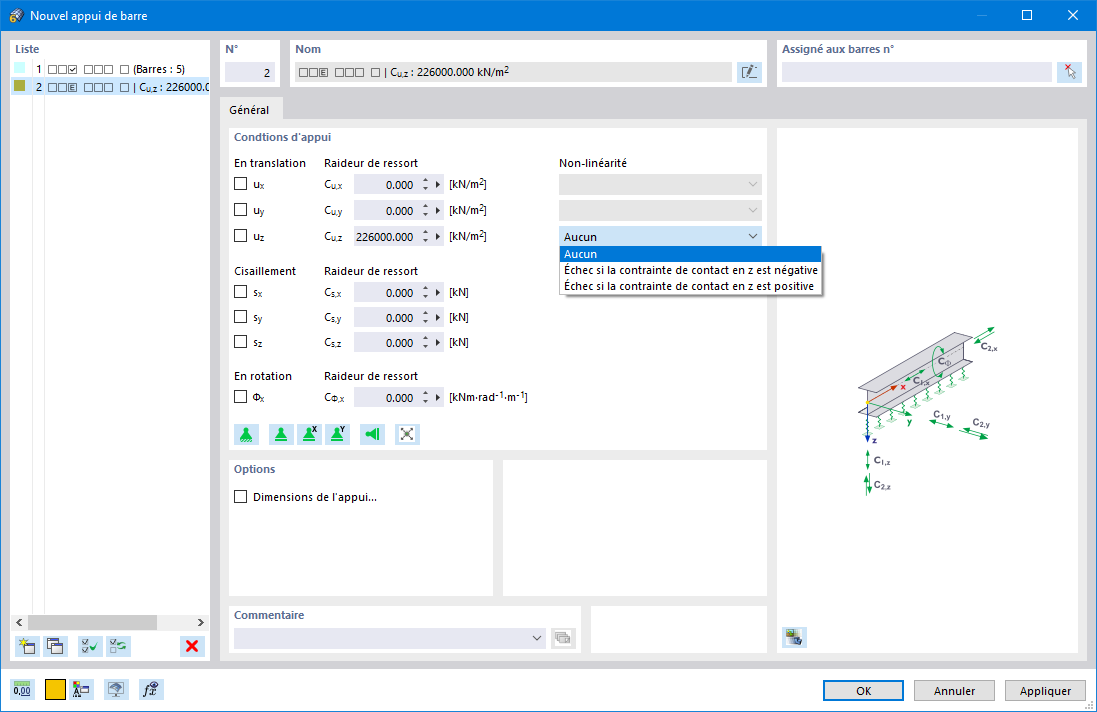The height and width of the screenshot is (712, 1097).
Task: Open the arrow menu next to Cs,x value
Action: point(439,292)
